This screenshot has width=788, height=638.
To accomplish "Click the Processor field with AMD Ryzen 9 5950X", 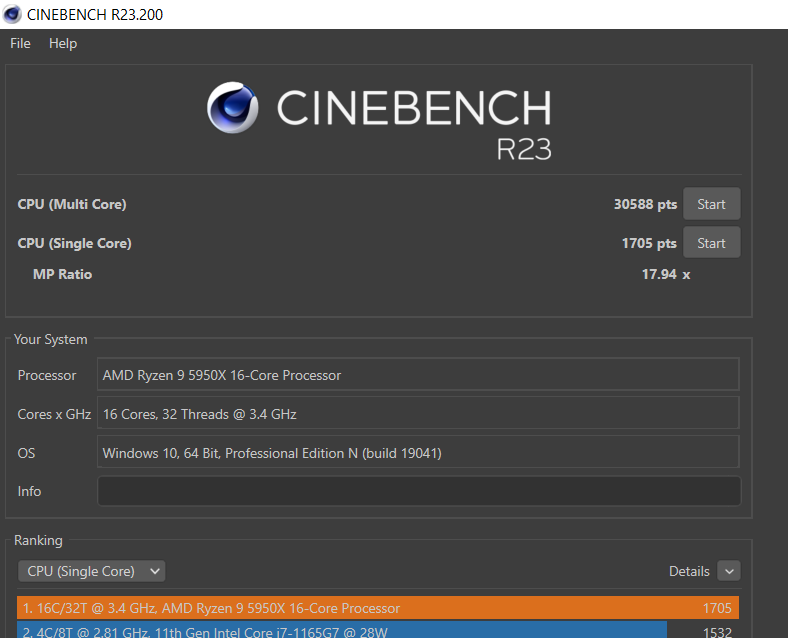I will click(418, 375).
